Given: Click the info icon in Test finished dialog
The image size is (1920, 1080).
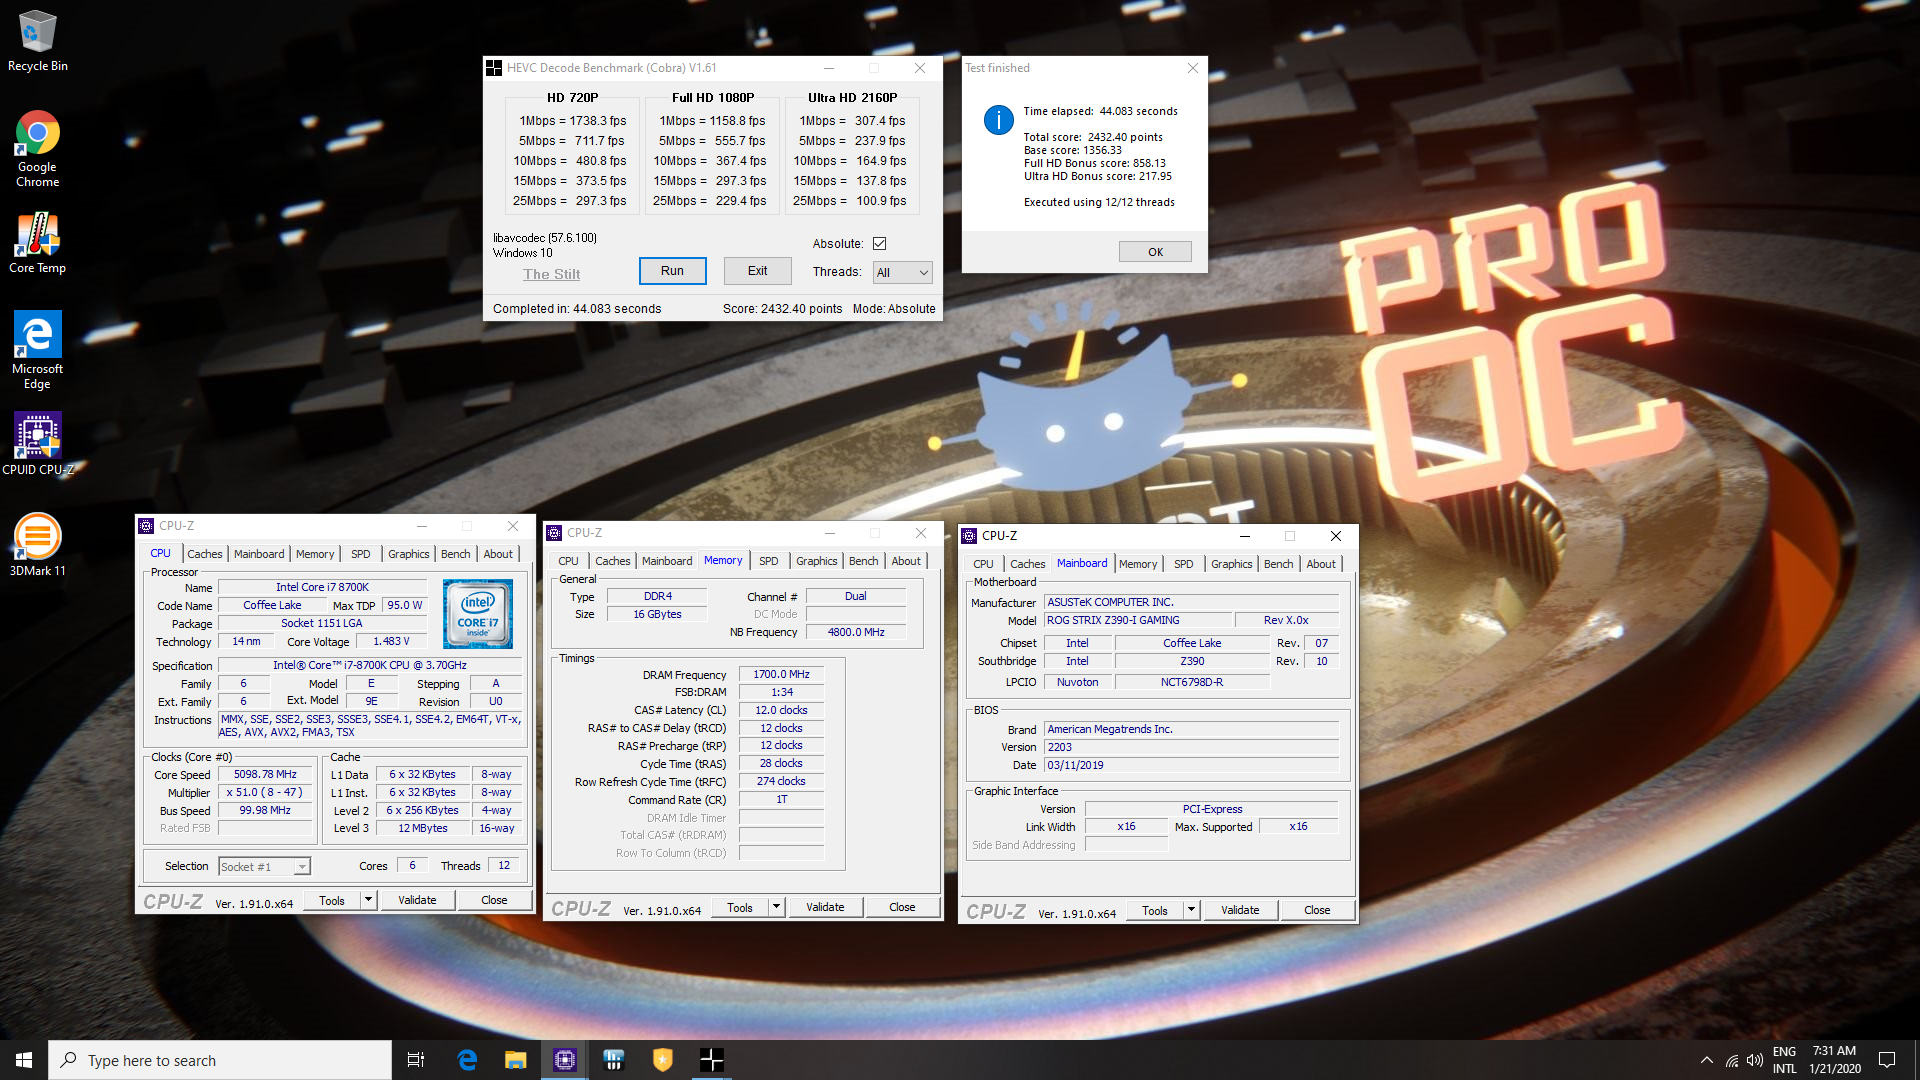Looking at the screenshot, I should click(x=998, y=120).
